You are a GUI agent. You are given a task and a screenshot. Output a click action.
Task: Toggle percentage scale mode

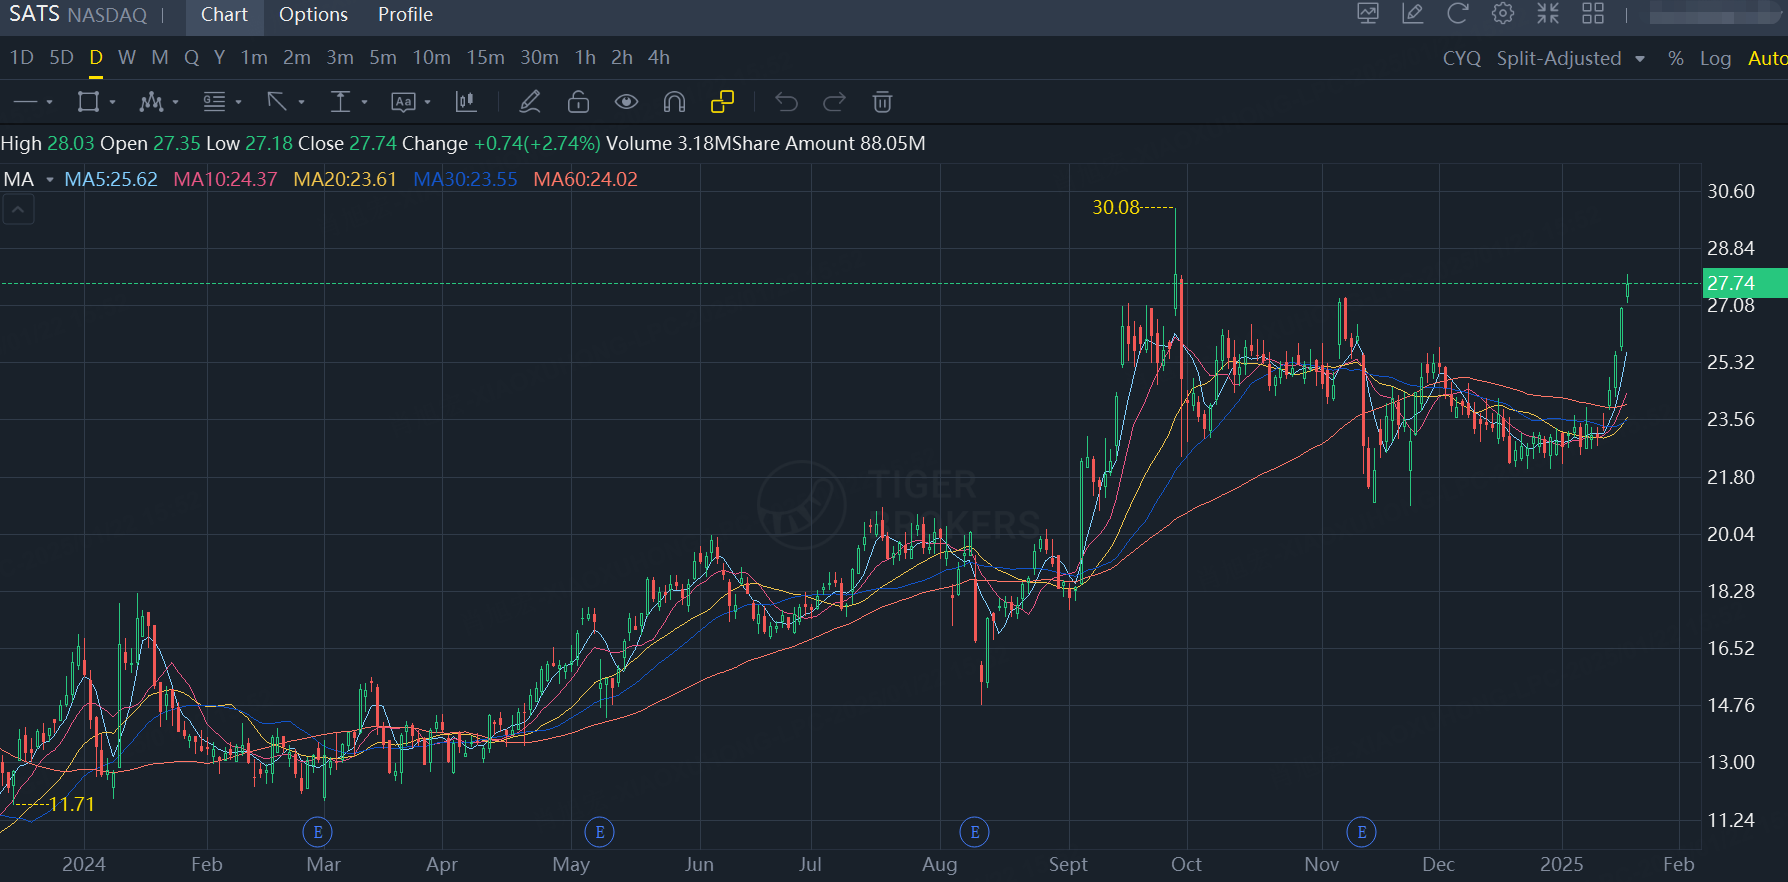click(x=1676, y=58)
